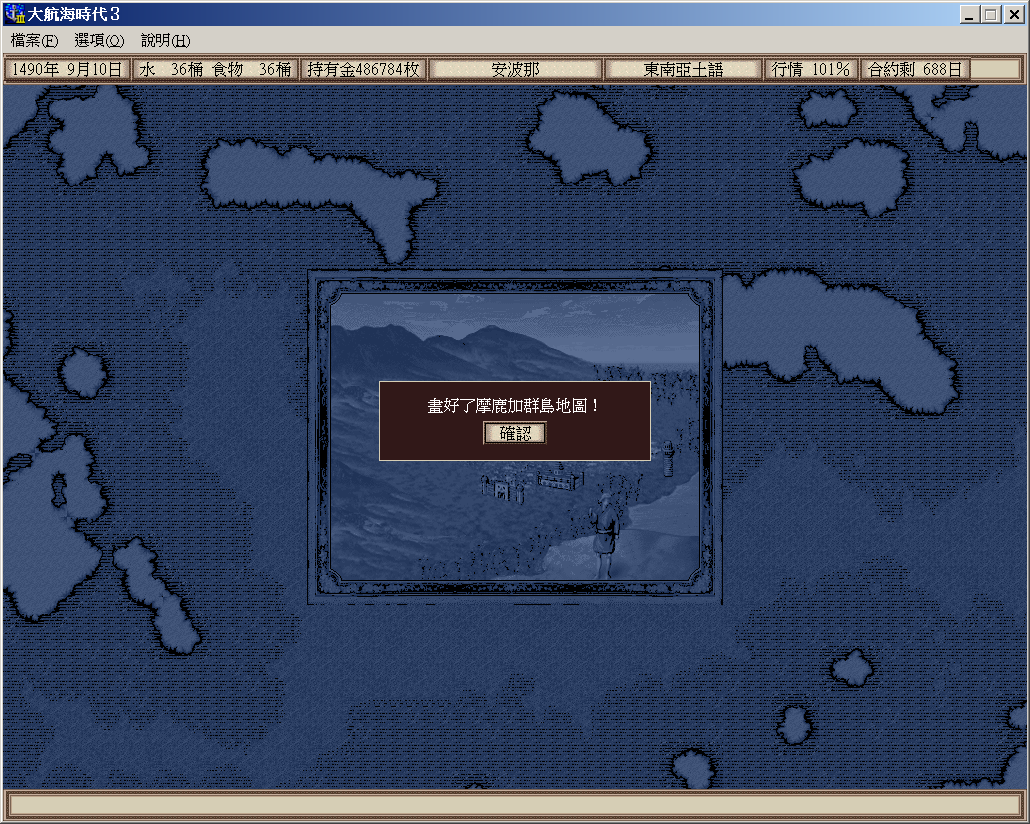The width and height of the screenshot is (1030, 824).
Task: Click the empty message bar at the bottom
Action: tap(515, 805)
